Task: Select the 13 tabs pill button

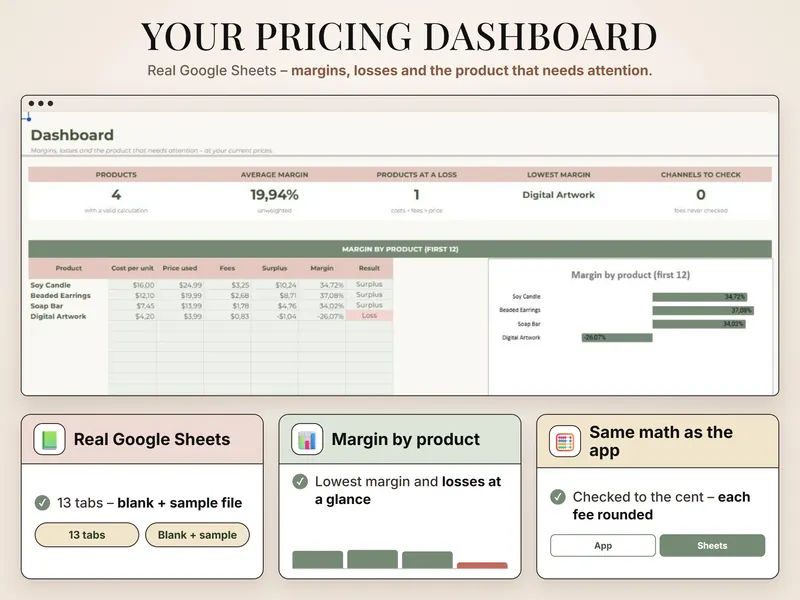Action: click(87, 535)
